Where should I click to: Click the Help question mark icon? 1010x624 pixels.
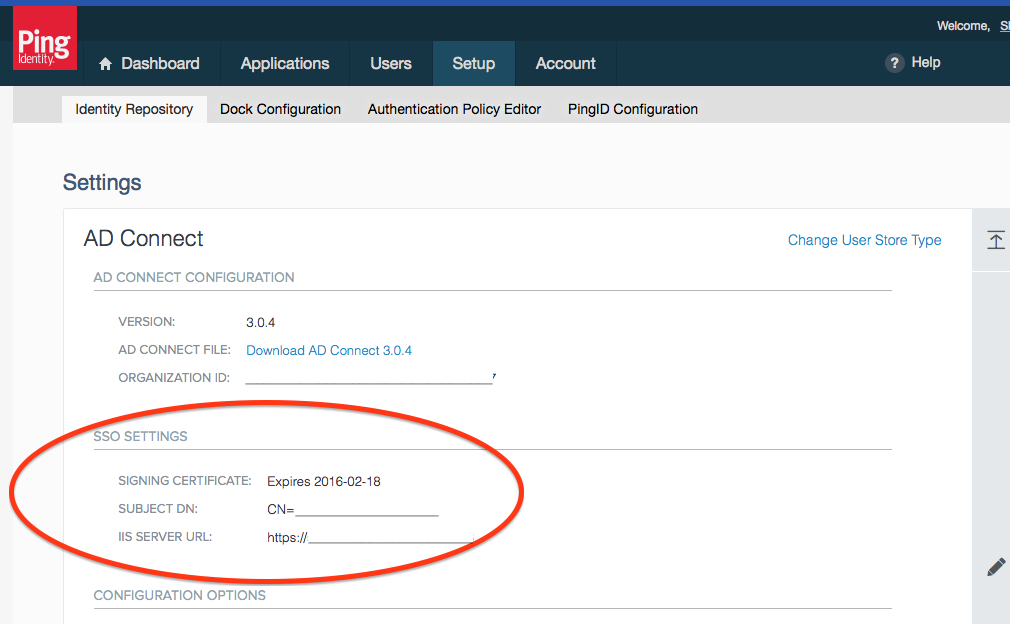click(894, 63)
